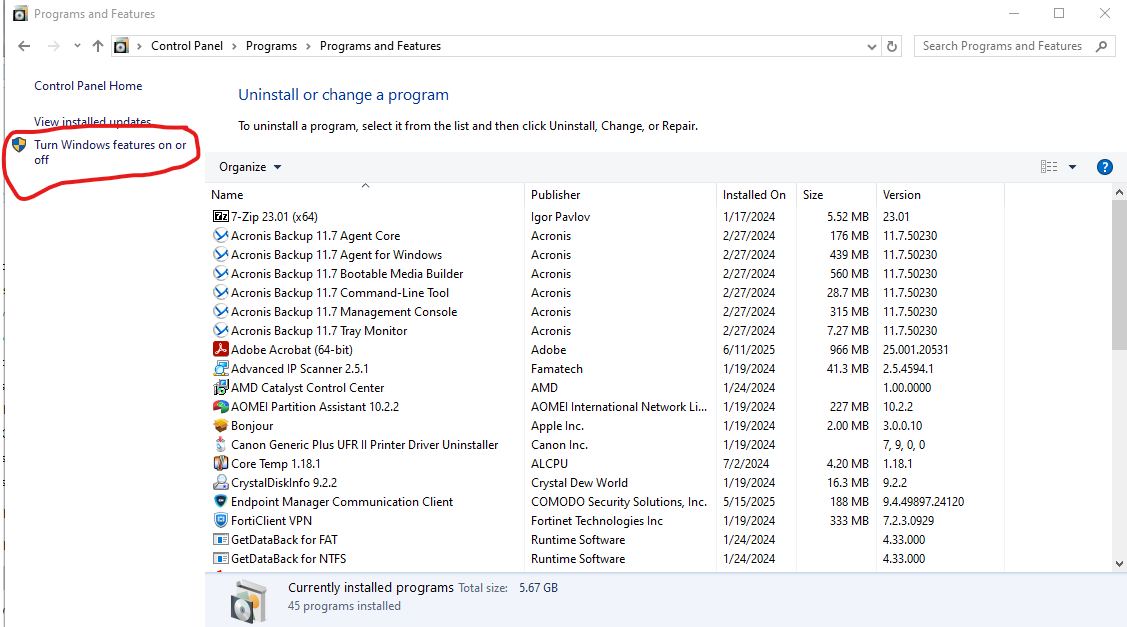Expand the view options dropdown arrow
The image size is (1127, 627).
[x=1072, y=167]
